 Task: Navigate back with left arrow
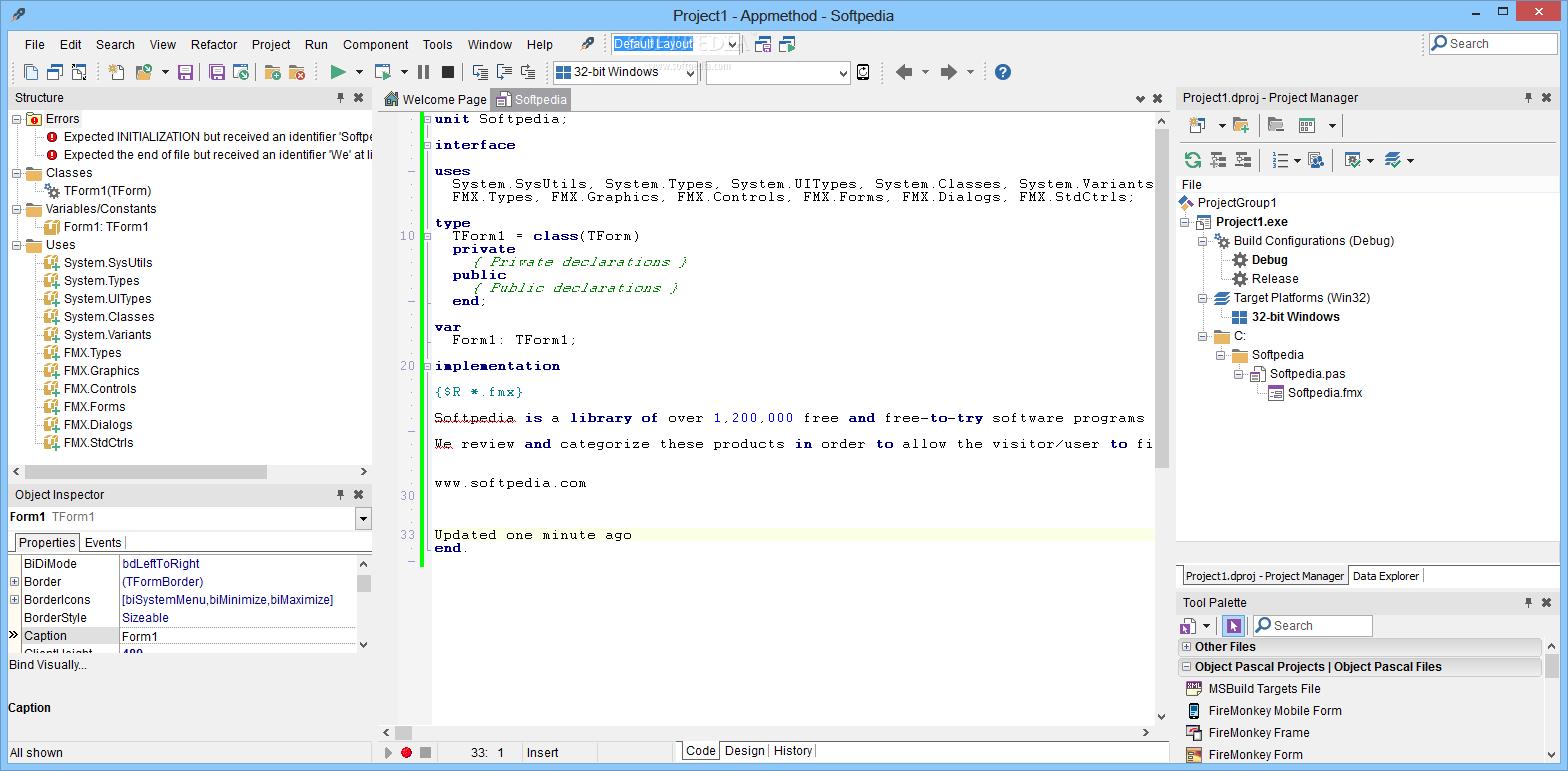[x=904, y=72]
